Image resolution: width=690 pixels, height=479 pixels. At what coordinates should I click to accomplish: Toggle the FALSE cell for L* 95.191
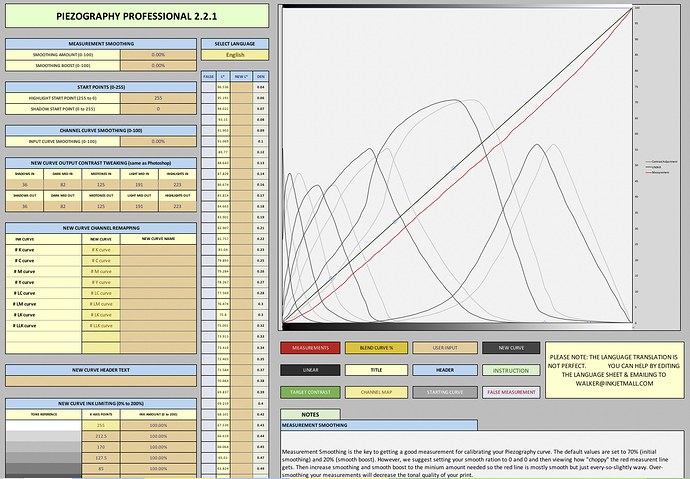pyautogui.click(x=209, y=98)
